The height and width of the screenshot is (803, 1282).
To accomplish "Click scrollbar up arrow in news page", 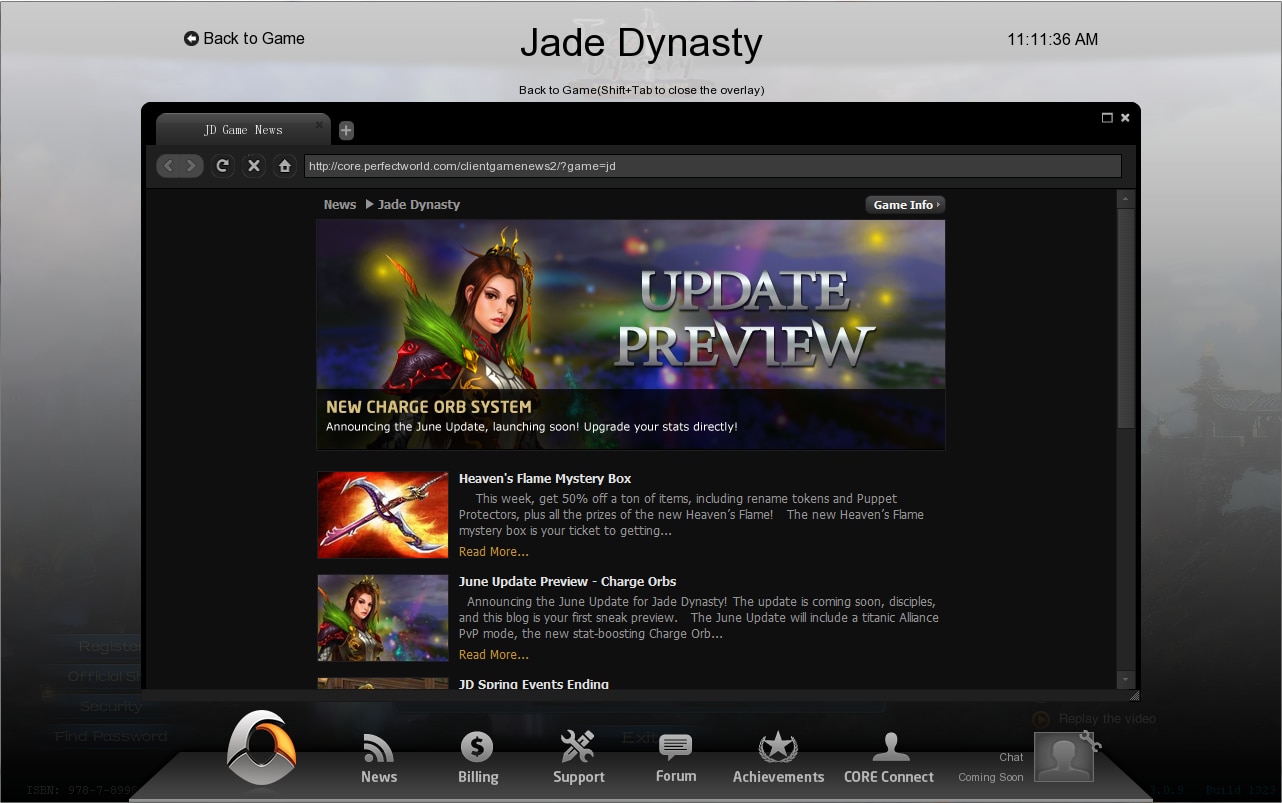I will 1126,200.
